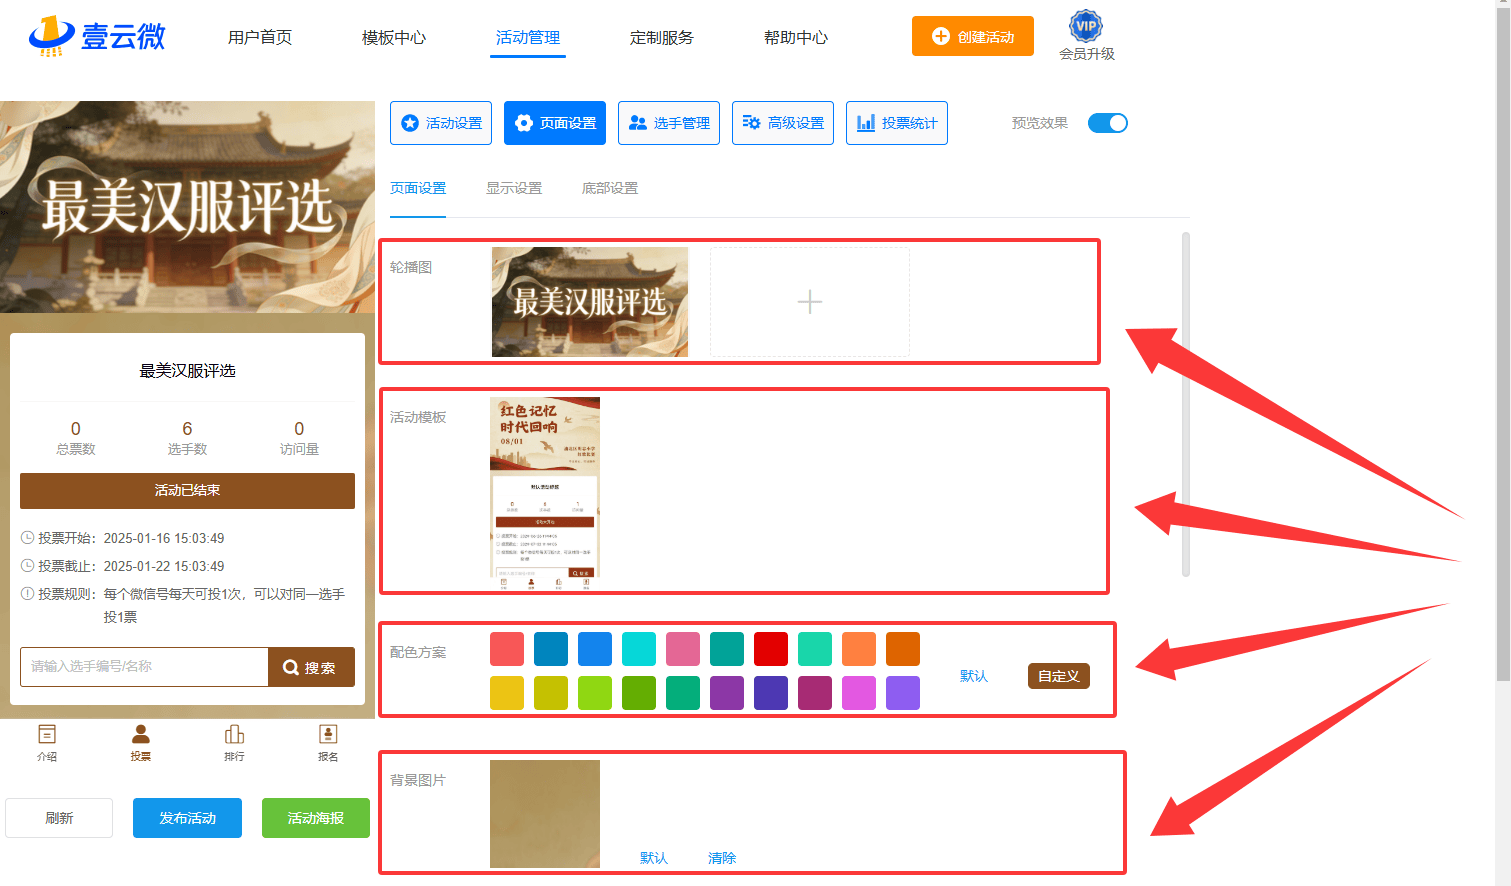Open 介绍 icon in preview footer
The height and width of the screenshot is (886, 1511).
tap(47, 735)
